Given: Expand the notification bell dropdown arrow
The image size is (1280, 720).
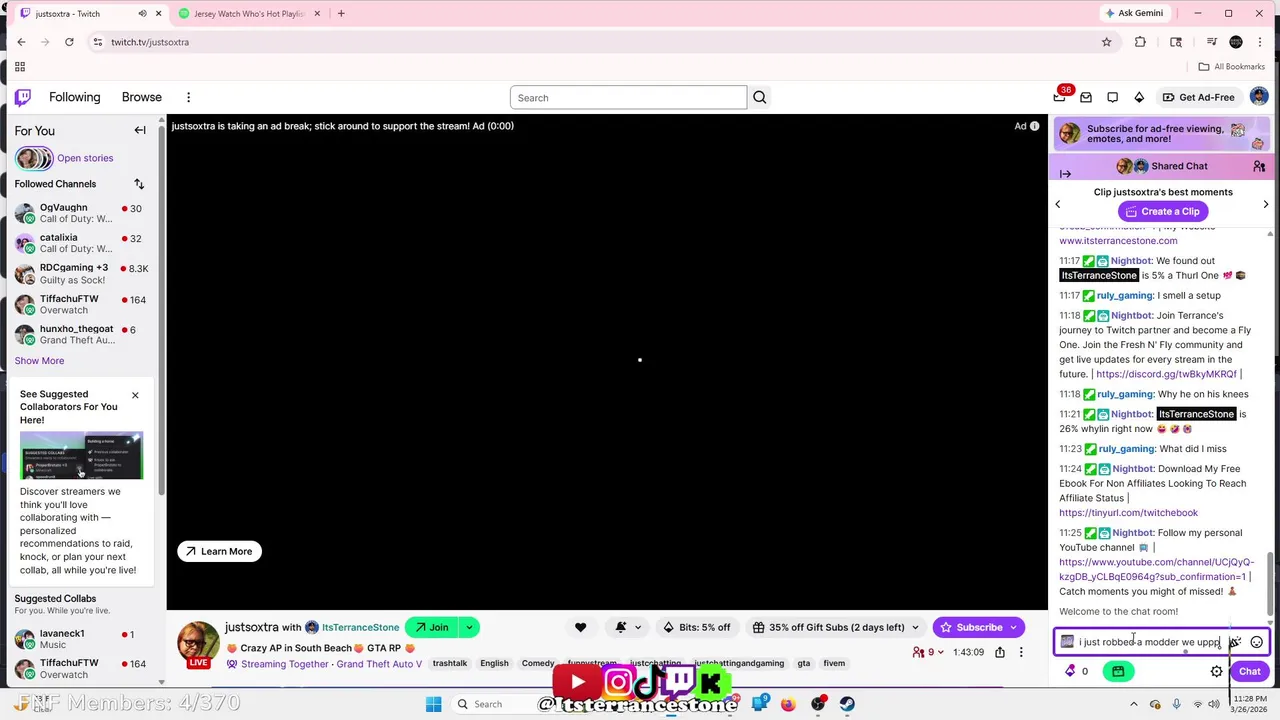Looking at the screenshot, I should pyautogui.click(x=638, y=627).
